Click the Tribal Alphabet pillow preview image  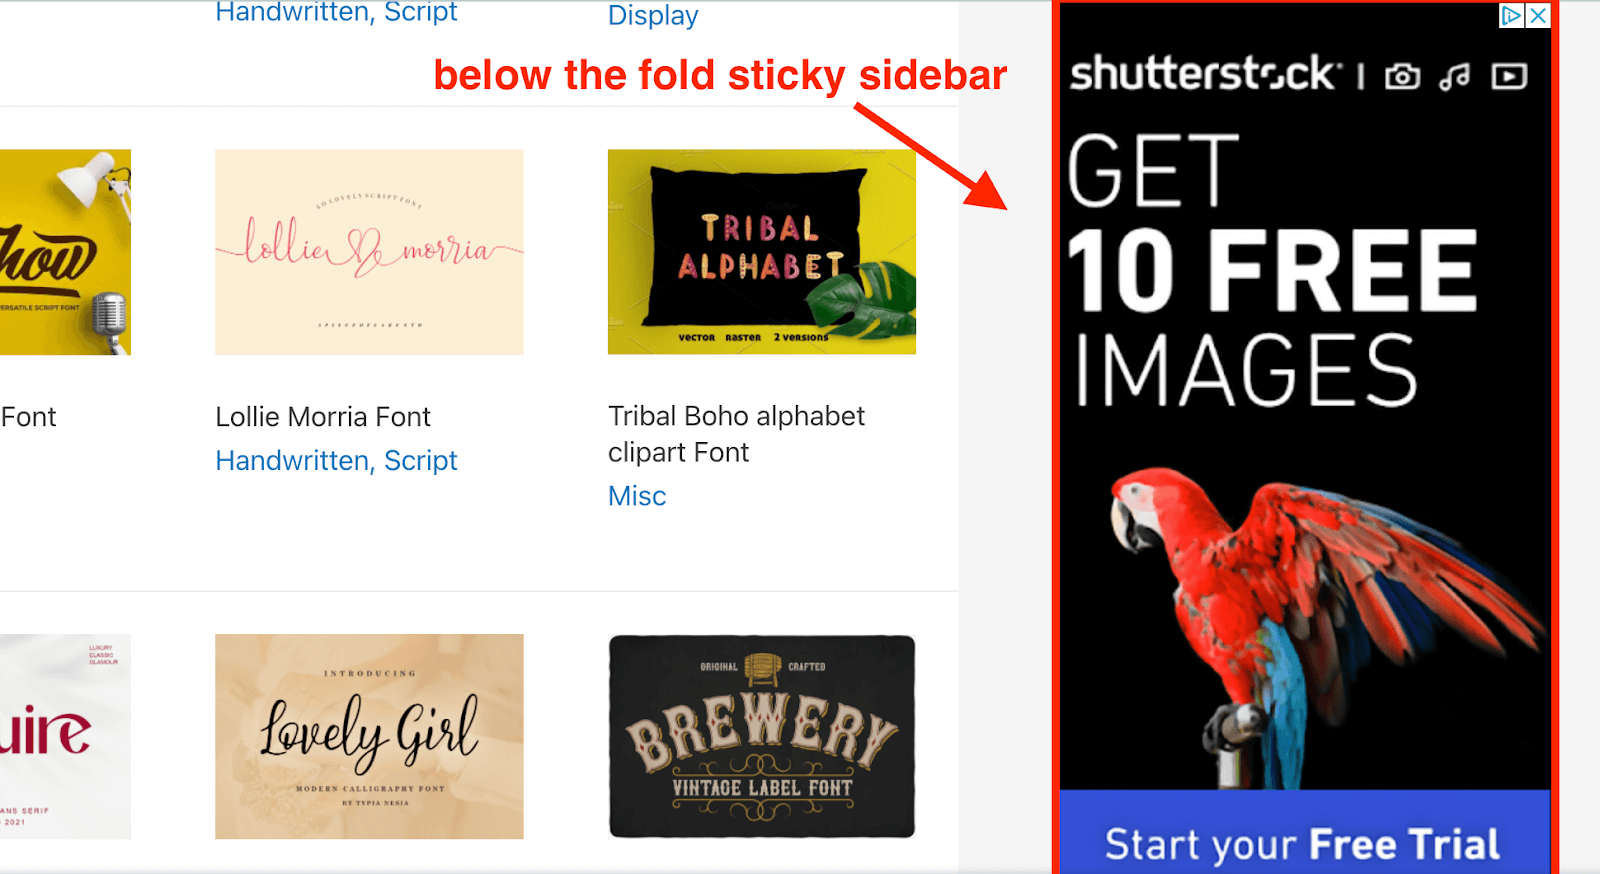[x=761, y=251]
